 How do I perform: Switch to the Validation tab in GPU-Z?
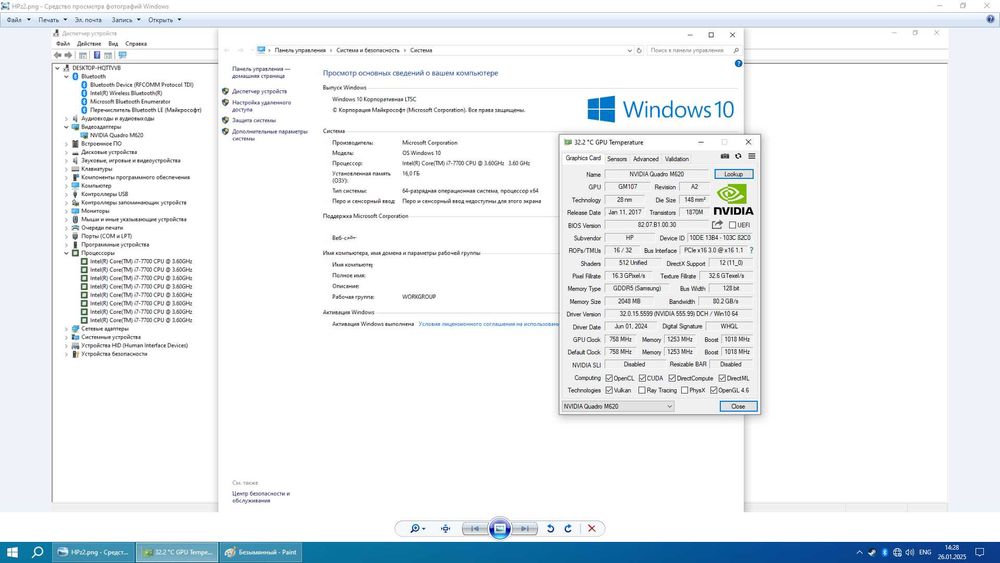point(677,159)
